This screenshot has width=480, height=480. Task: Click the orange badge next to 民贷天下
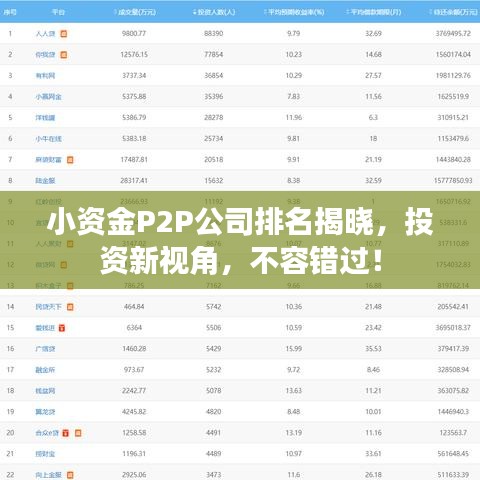(x=70, y=307)
